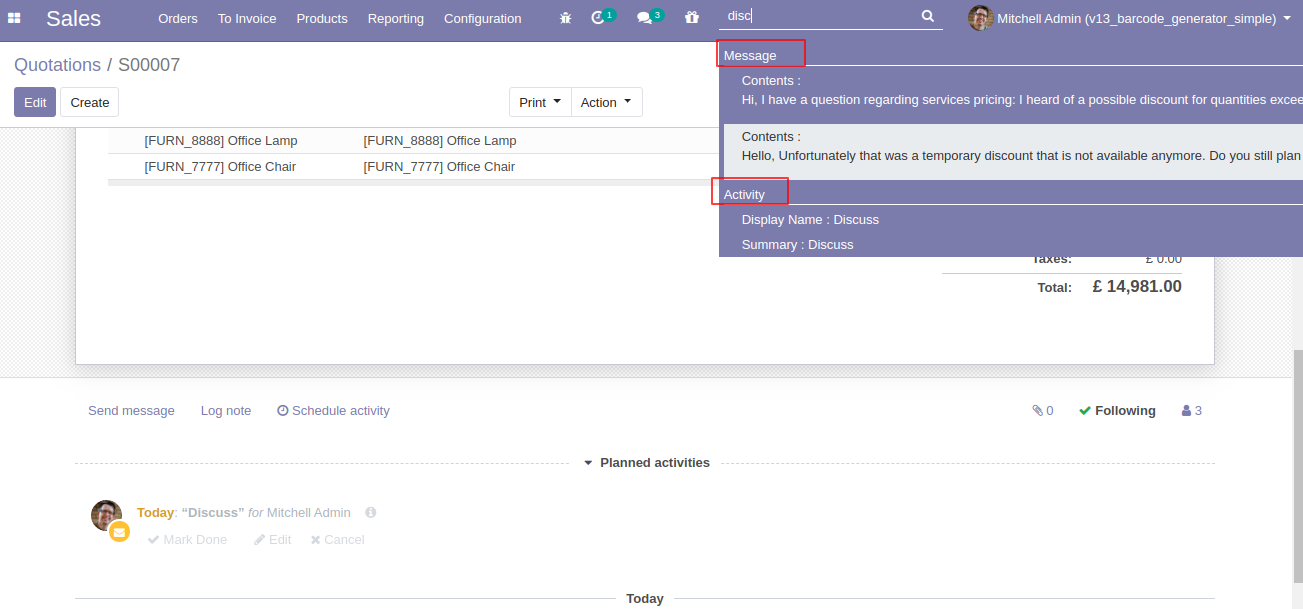Open the conversations chat bubble icon
Viewport: 1303px width, 609px height.
pyautogui.click(x=645, y=18)
